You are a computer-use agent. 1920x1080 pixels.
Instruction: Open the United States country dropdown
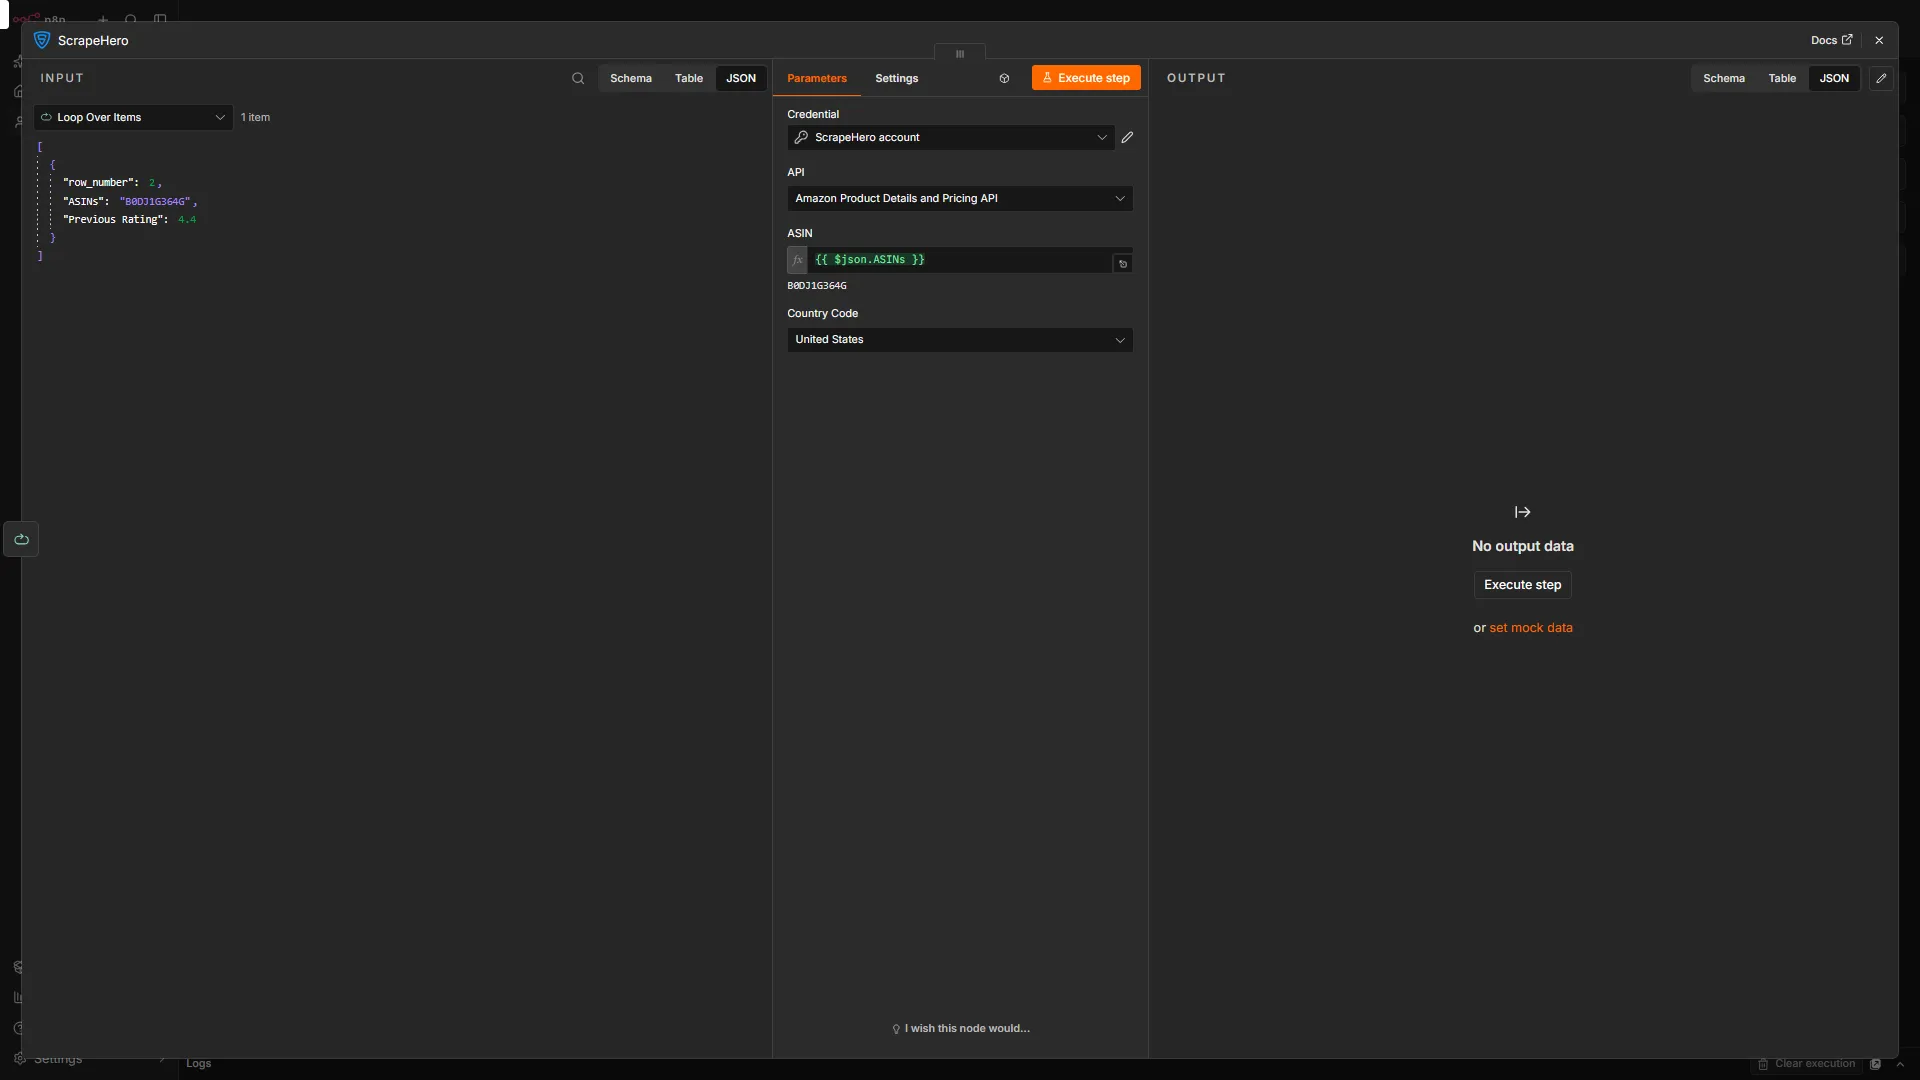pos(959,340)
